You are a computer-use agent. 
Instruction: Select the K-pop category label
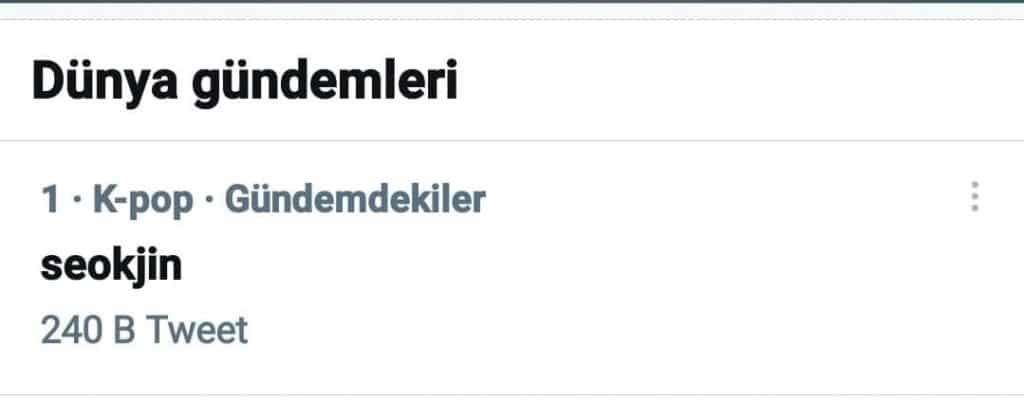click(x=143, y=200)
